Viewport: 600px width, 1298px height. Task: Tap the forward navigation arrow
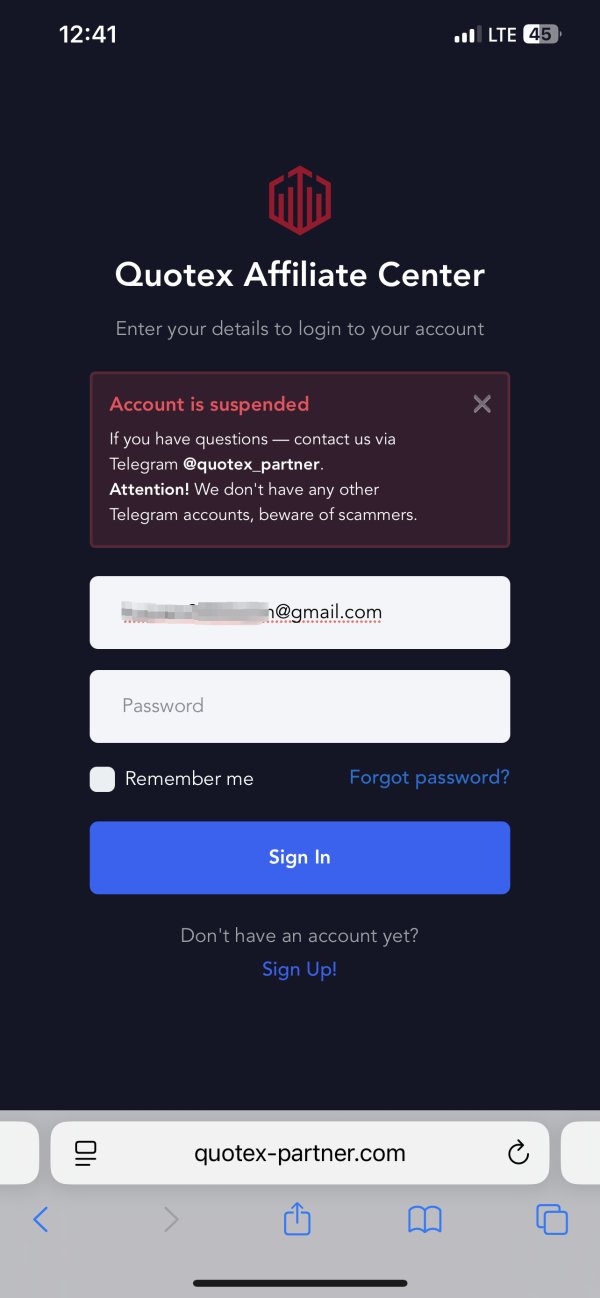pos(171,1219)
